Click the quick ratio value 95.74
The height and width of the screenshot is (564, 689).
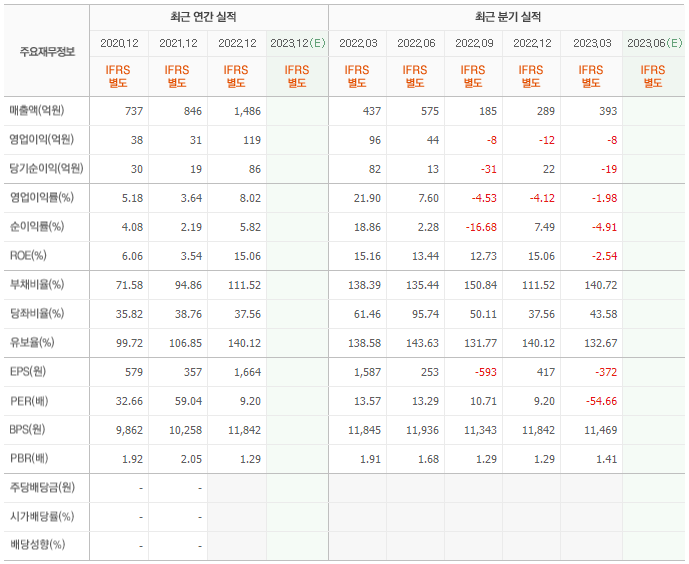point(425,314)
